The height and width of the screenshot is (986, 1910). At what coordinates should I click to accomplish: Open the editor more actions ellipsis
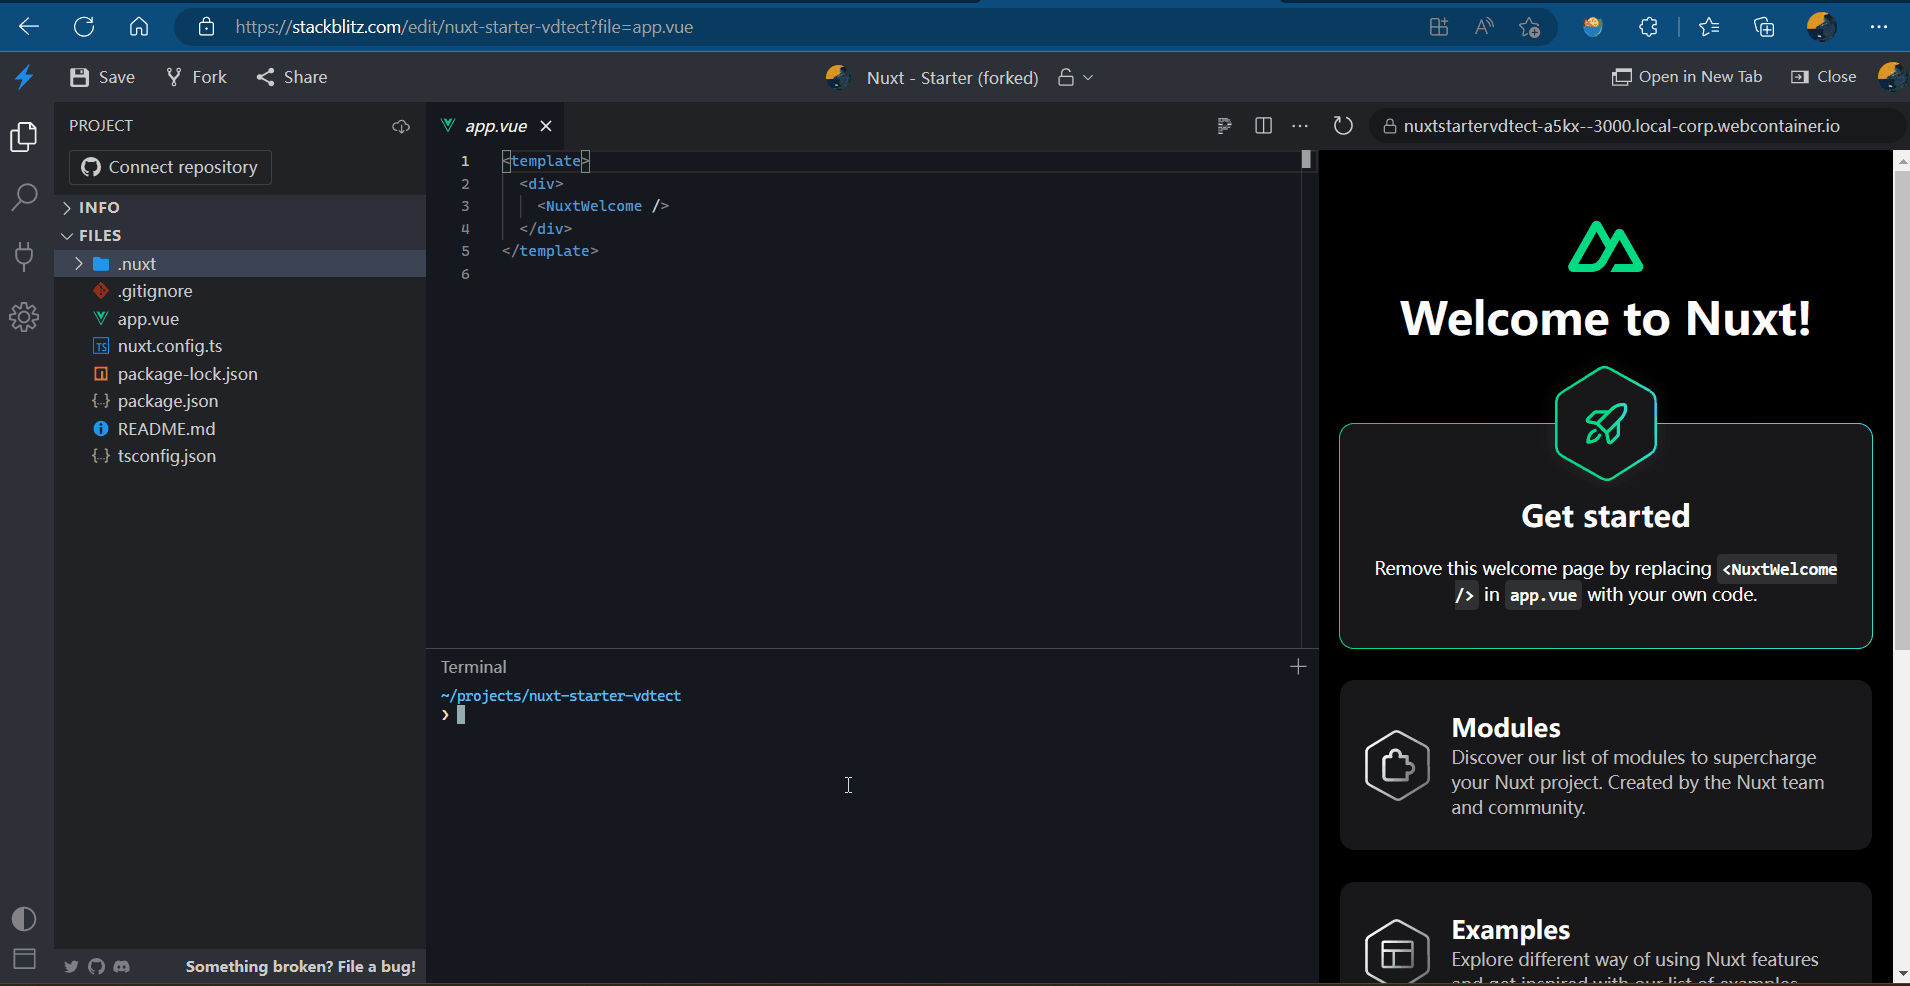[x=1300, y=126]
